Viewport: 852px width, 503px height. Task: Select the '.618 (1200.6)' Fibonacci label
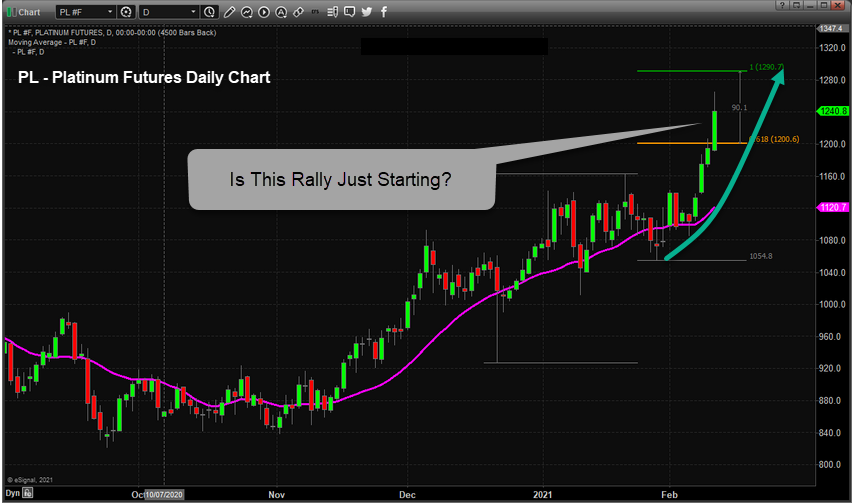(774, 139)
